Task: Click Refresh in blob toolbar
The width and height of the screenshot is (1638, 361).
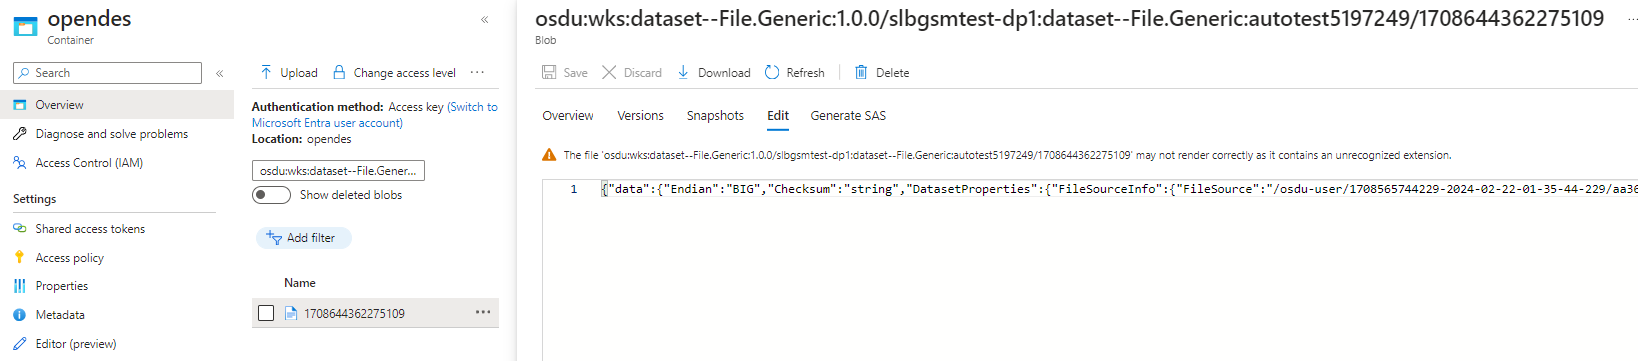Action: [x=795, y=73]
